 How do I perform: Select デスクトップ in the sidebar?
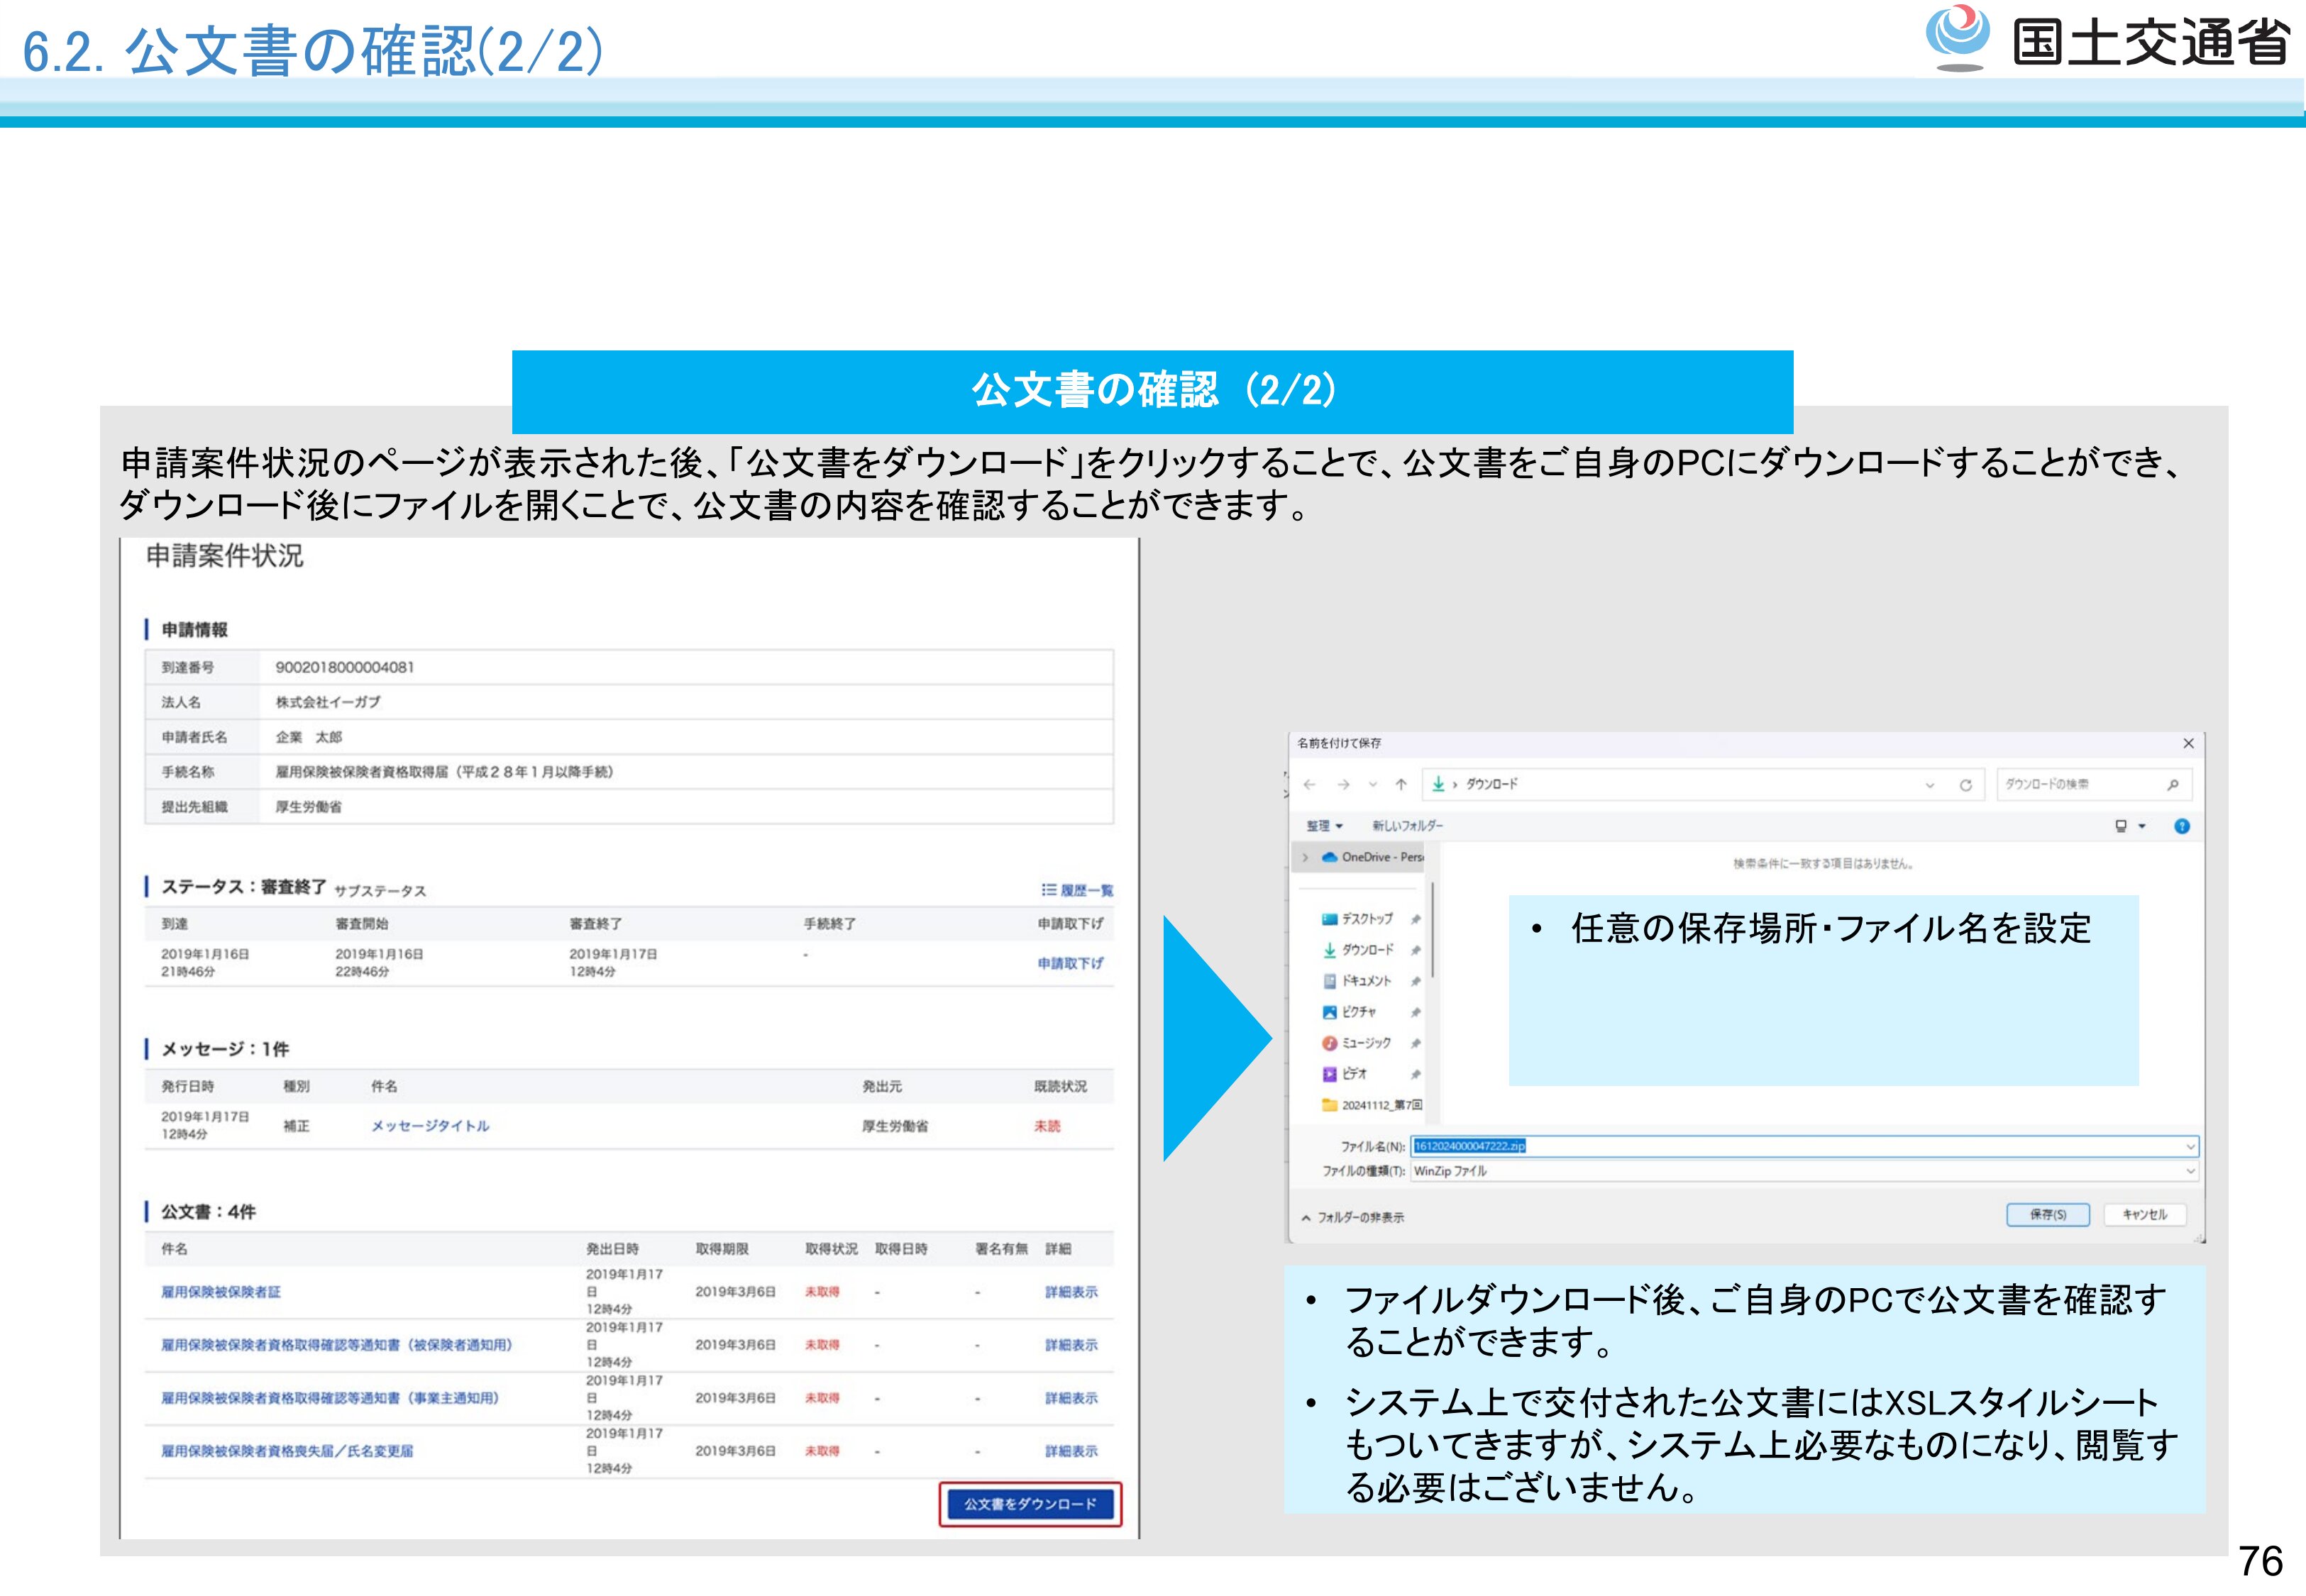pyautogui.click(x=1366, y=919)
